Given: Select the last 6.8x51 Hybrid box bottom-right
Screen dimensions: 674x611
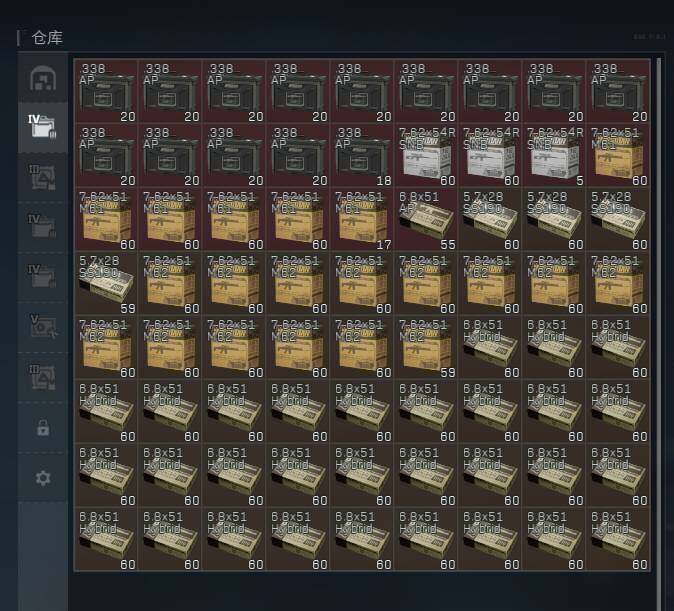Looking at the screenshot, I should (617, 539).
